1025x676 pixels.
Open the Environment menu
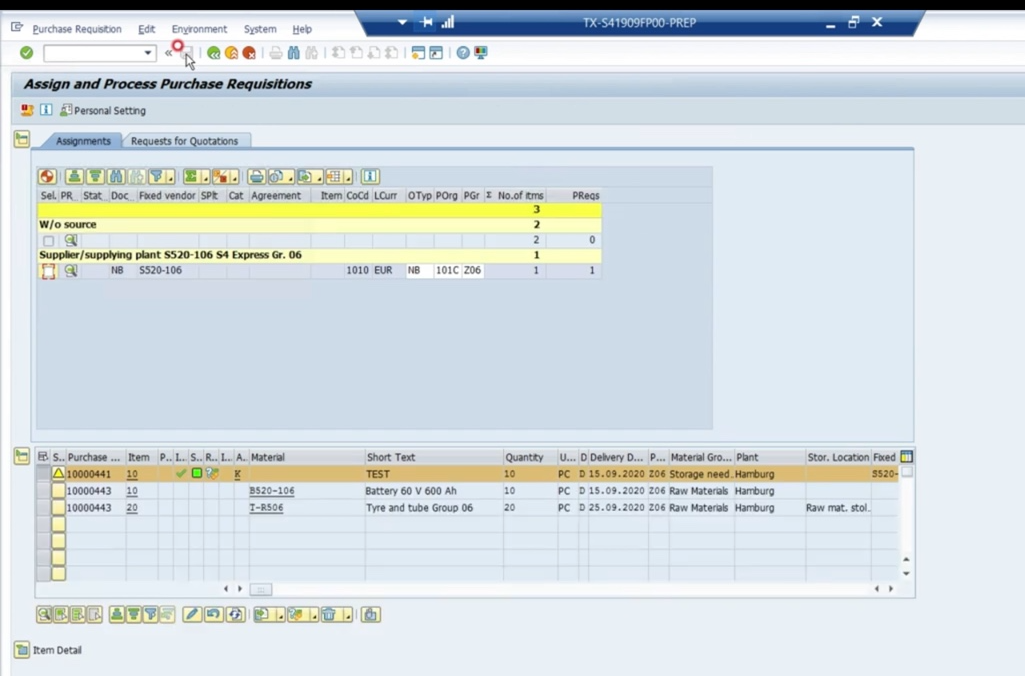click(199, 29)
